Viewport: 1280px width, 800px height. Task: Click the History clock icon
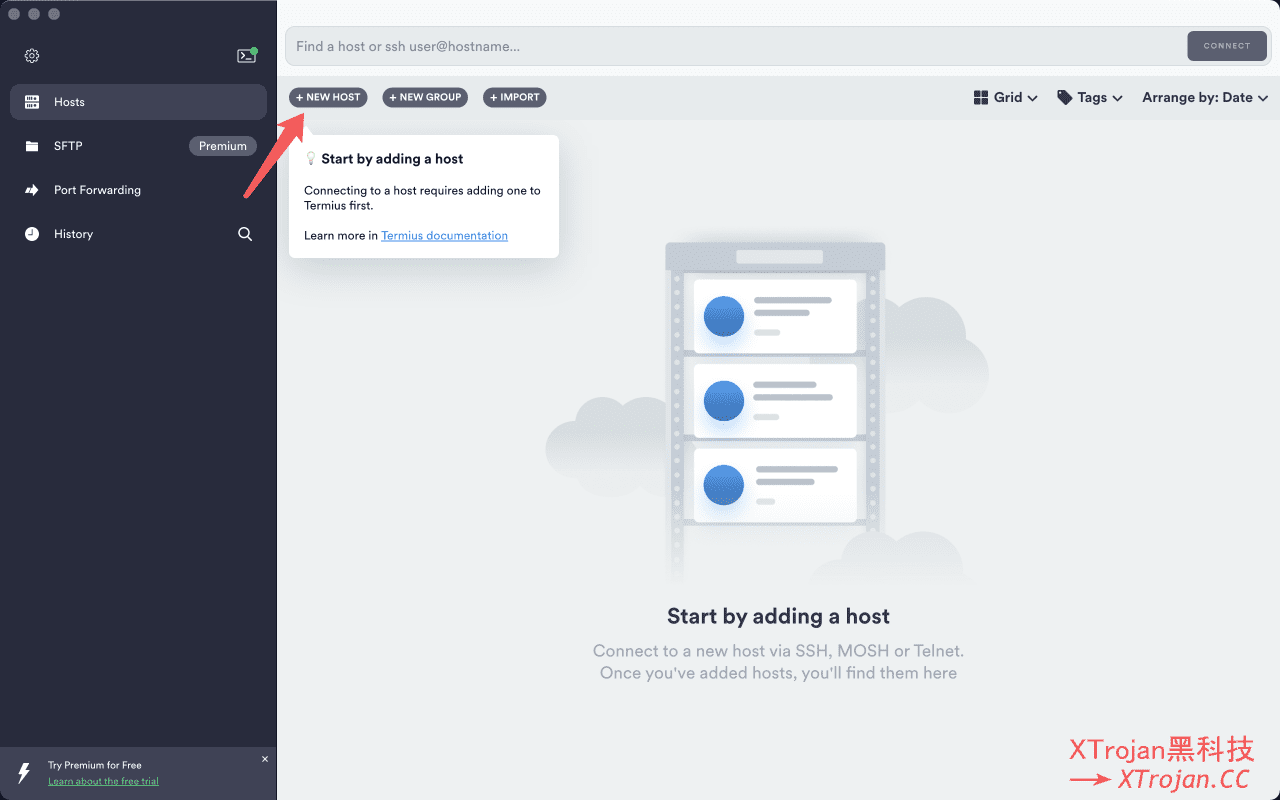(x=32, y=234)
